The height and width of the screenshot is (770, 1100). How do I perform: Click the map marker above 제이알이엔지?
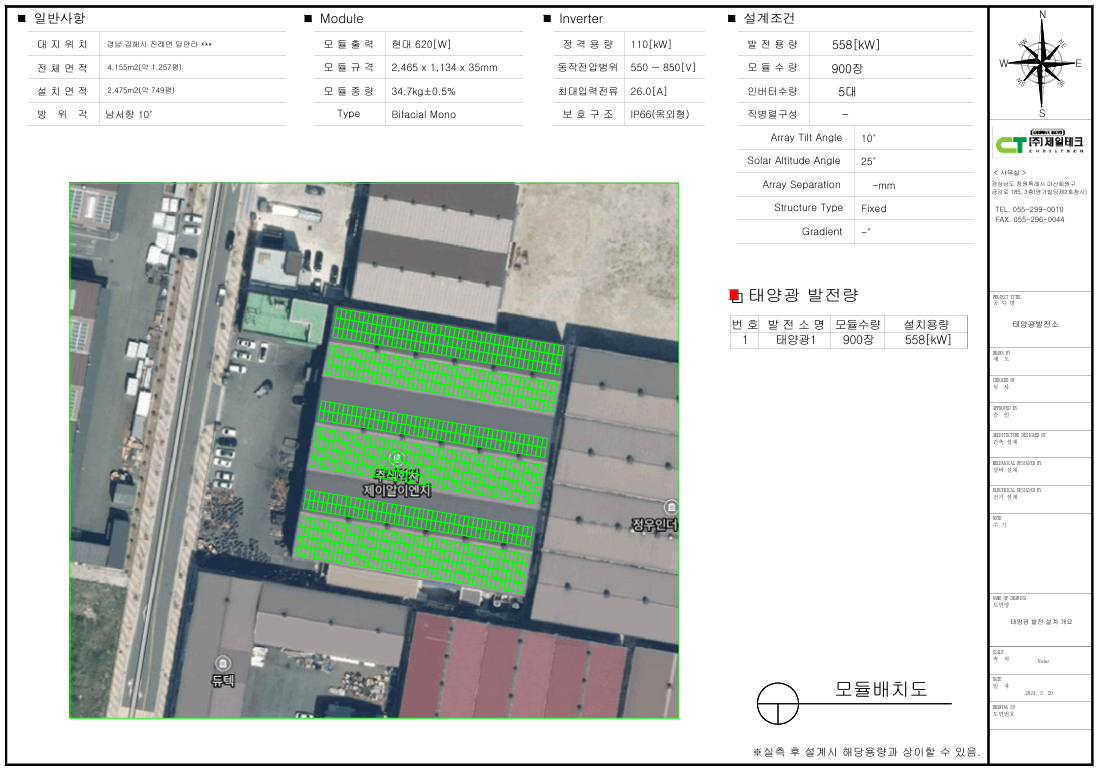point(397,459)
